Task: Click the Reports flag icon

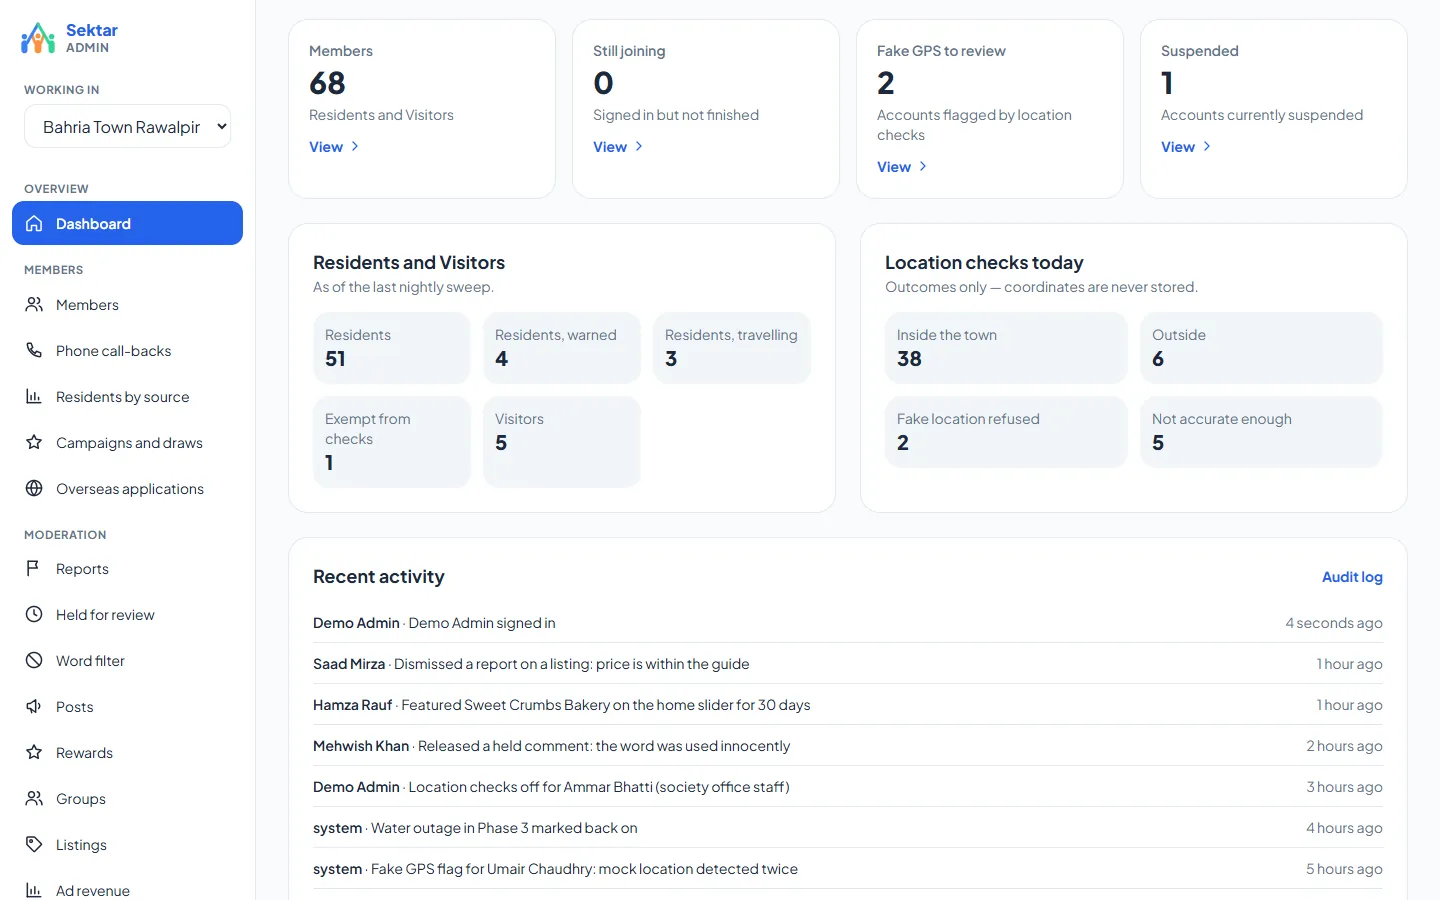Action: point(34,569)
